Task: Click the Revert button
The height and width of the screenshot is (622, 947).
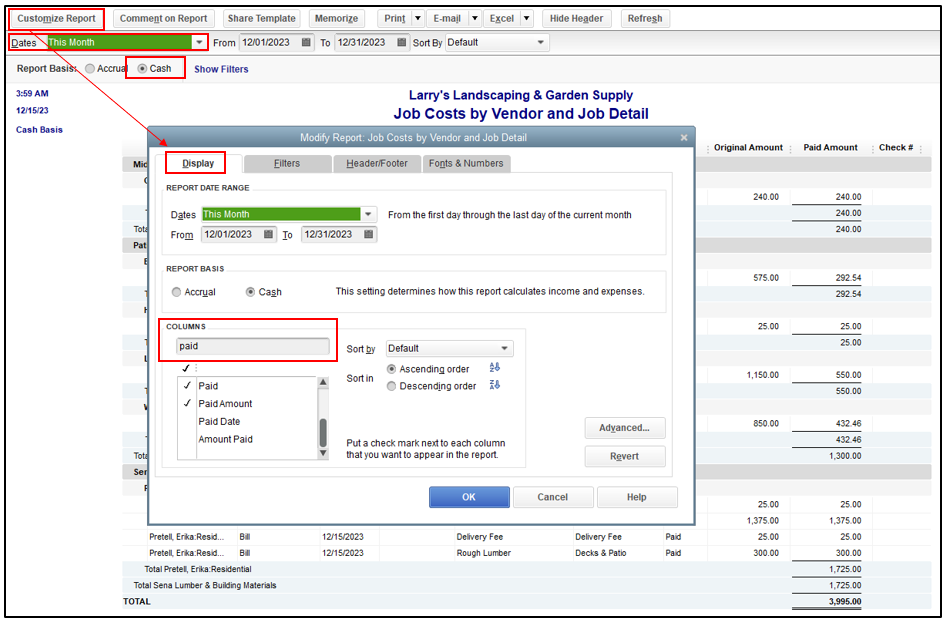Action: coord(624,457)
